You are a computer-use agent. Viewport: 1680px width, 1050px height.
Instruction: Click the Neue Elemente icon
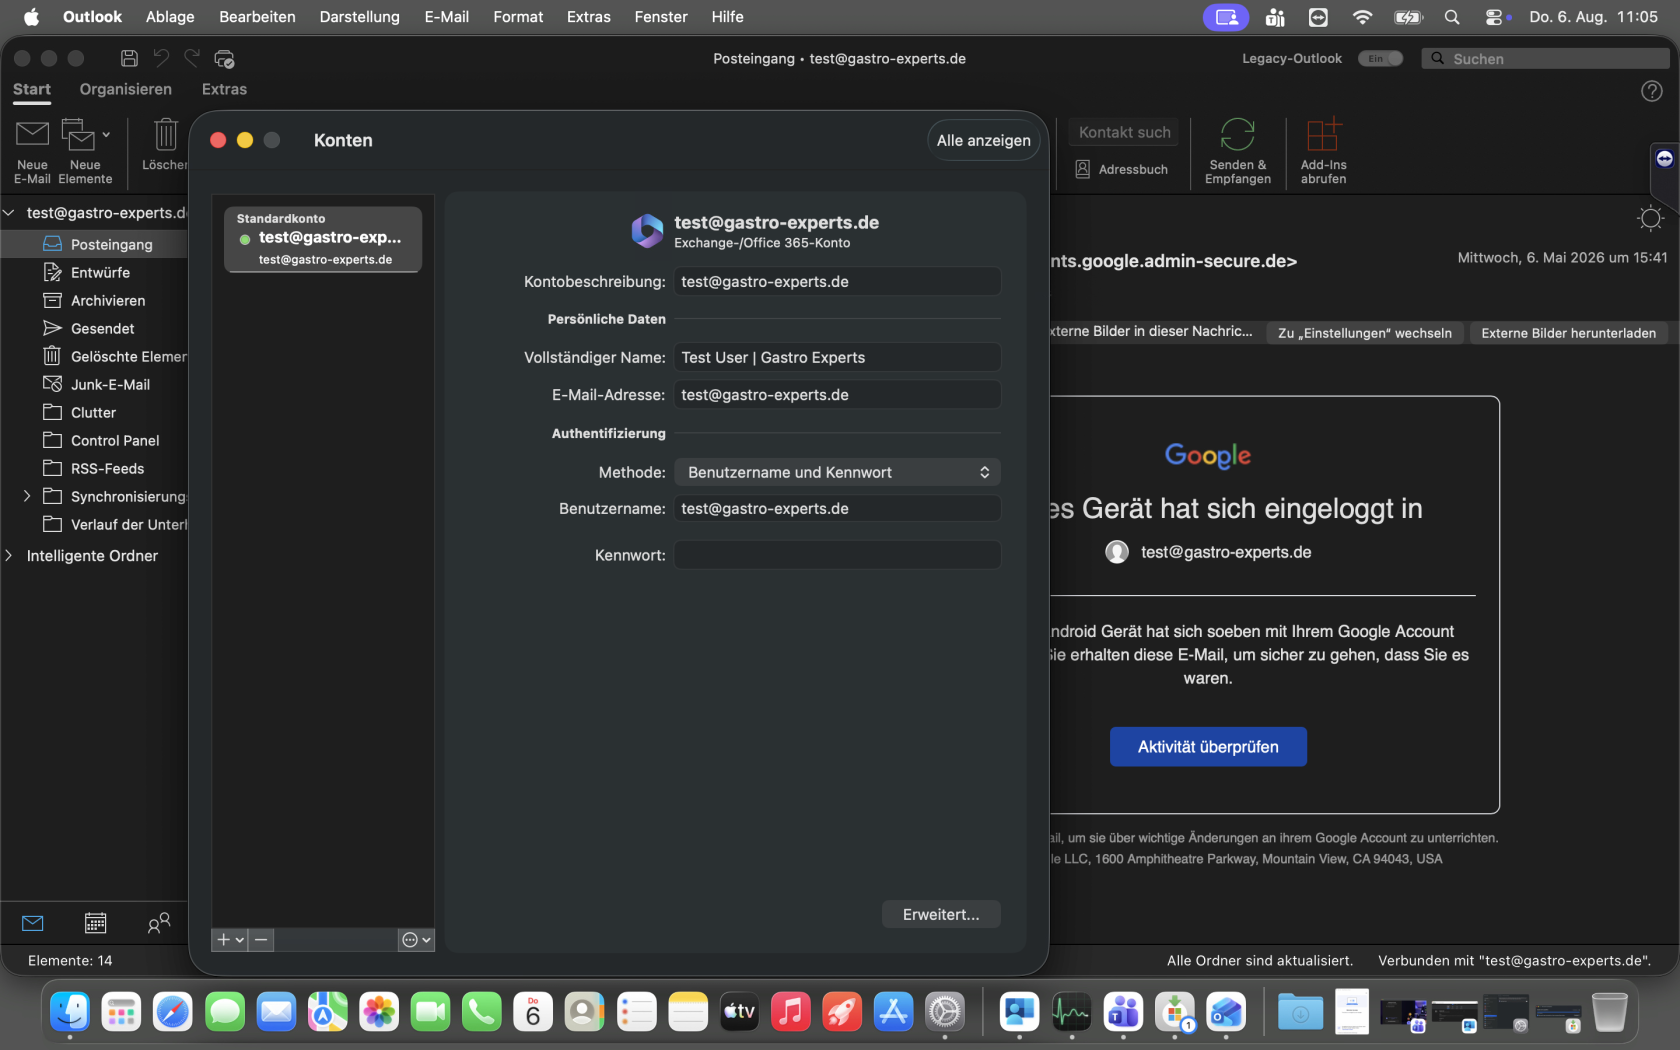[78, 134]
